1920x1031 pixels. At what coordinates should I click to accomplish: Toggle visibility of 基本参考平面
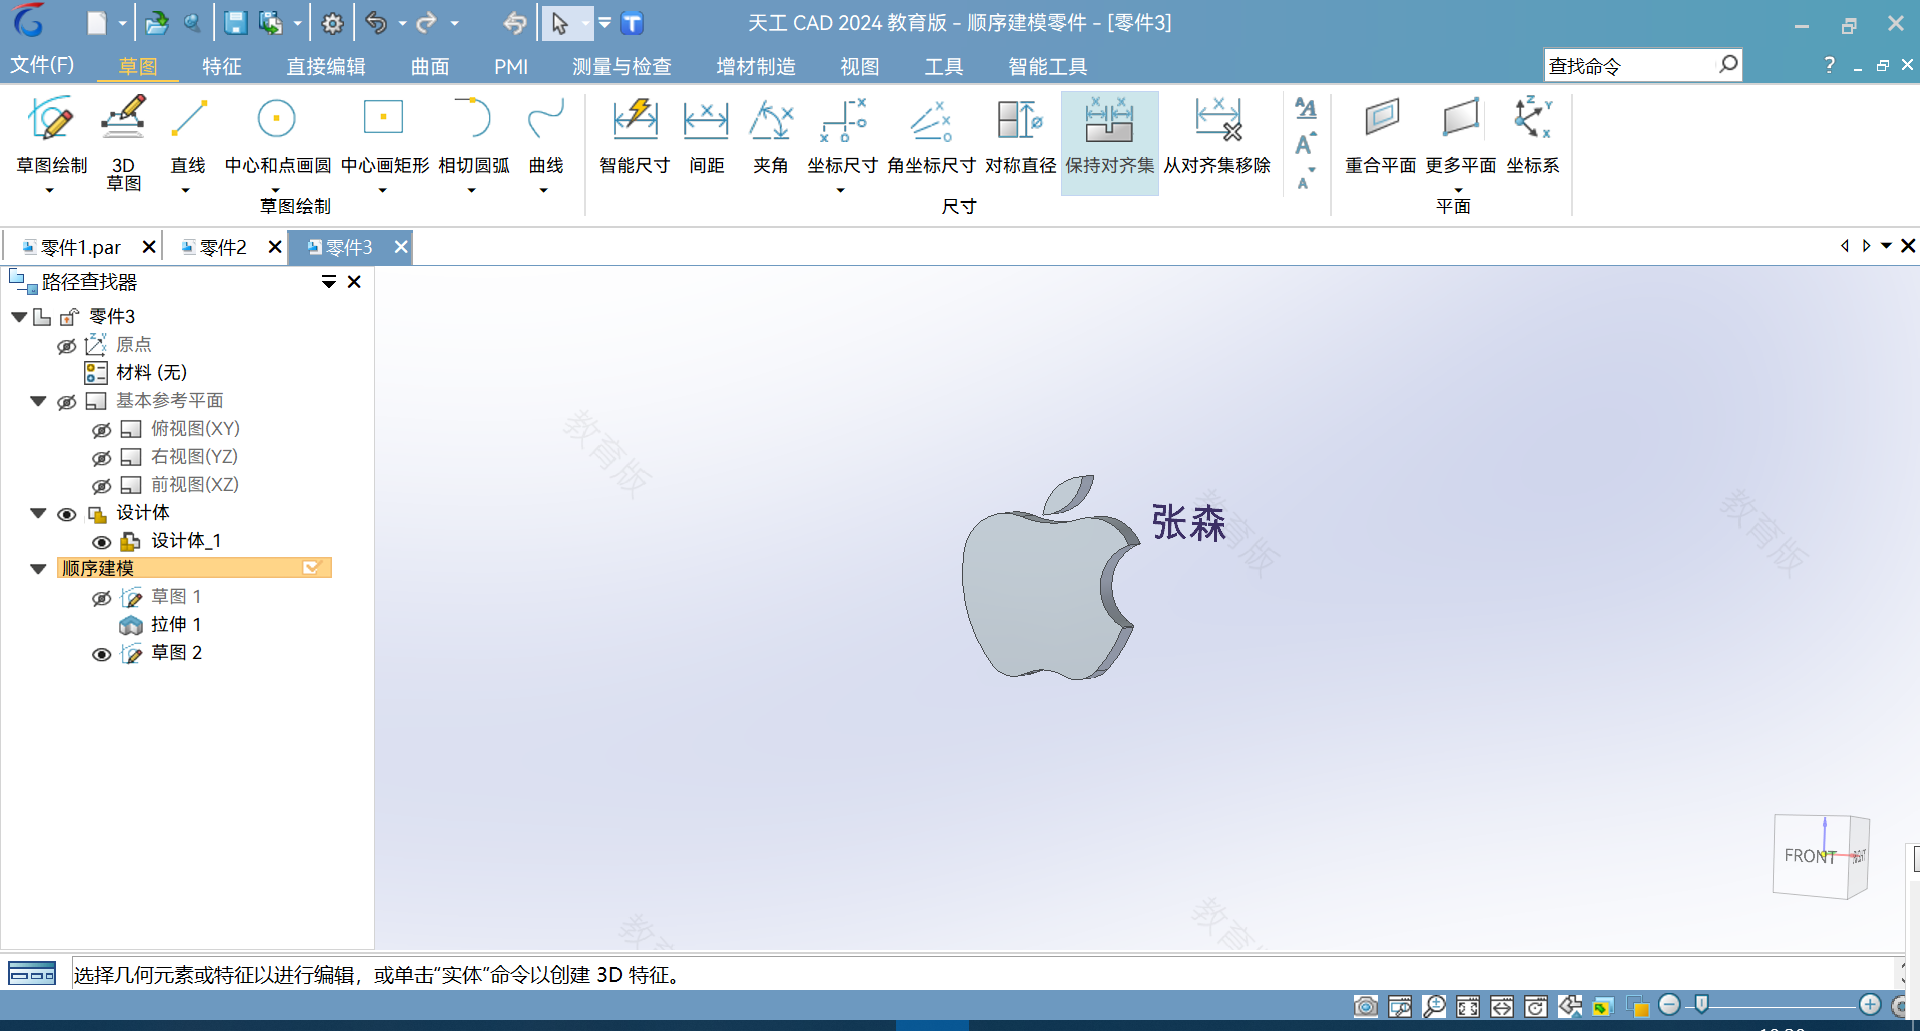(x=67, y=402)
